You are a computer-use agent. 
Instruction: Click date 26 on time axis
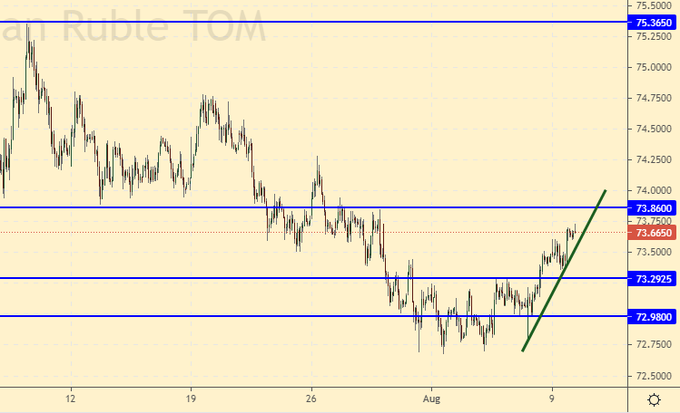click(311, 396)
